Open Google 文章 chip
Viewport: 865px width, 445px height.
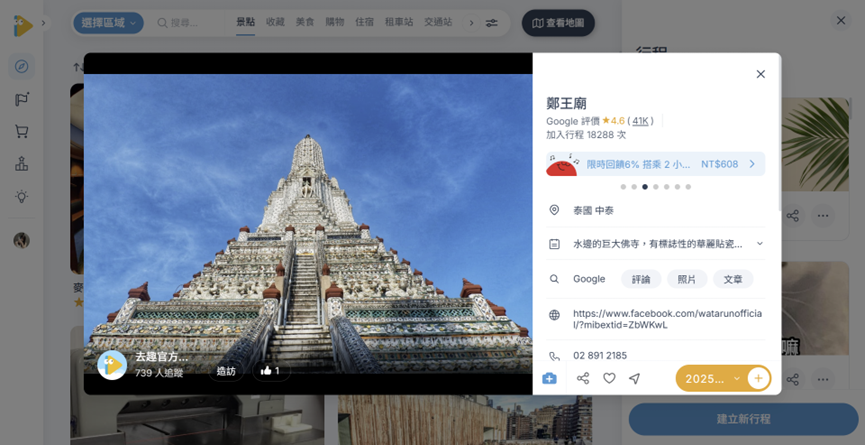point(733,279)
